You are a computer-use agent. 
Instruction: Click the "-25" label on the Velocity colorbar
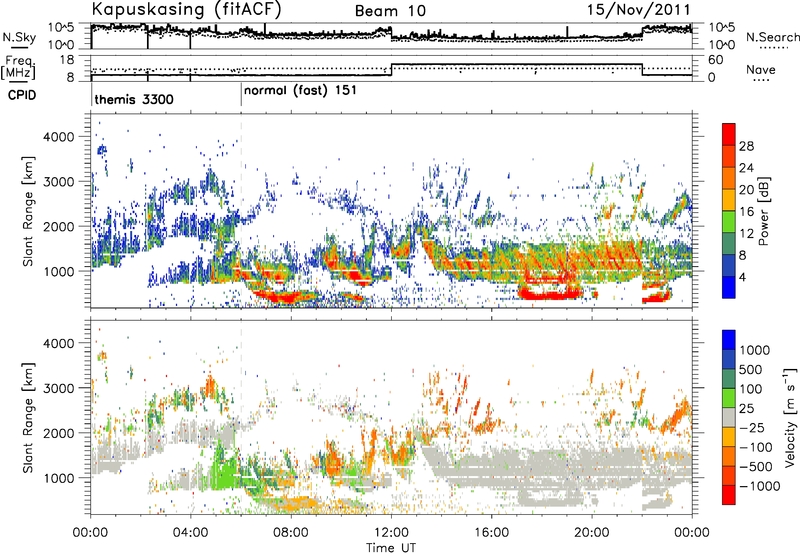pos(751,427)
